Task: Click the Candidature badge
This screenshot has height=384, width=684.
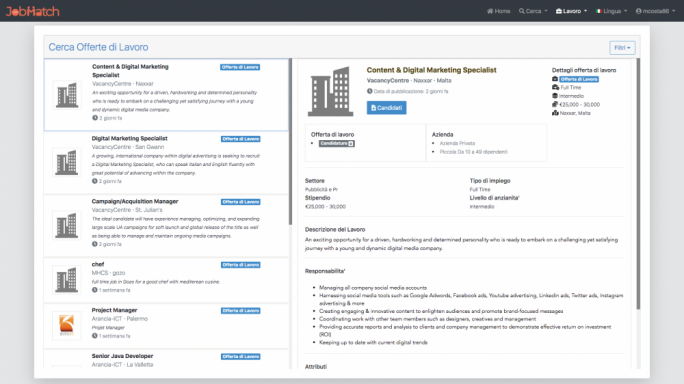Action: pos(337,144)
